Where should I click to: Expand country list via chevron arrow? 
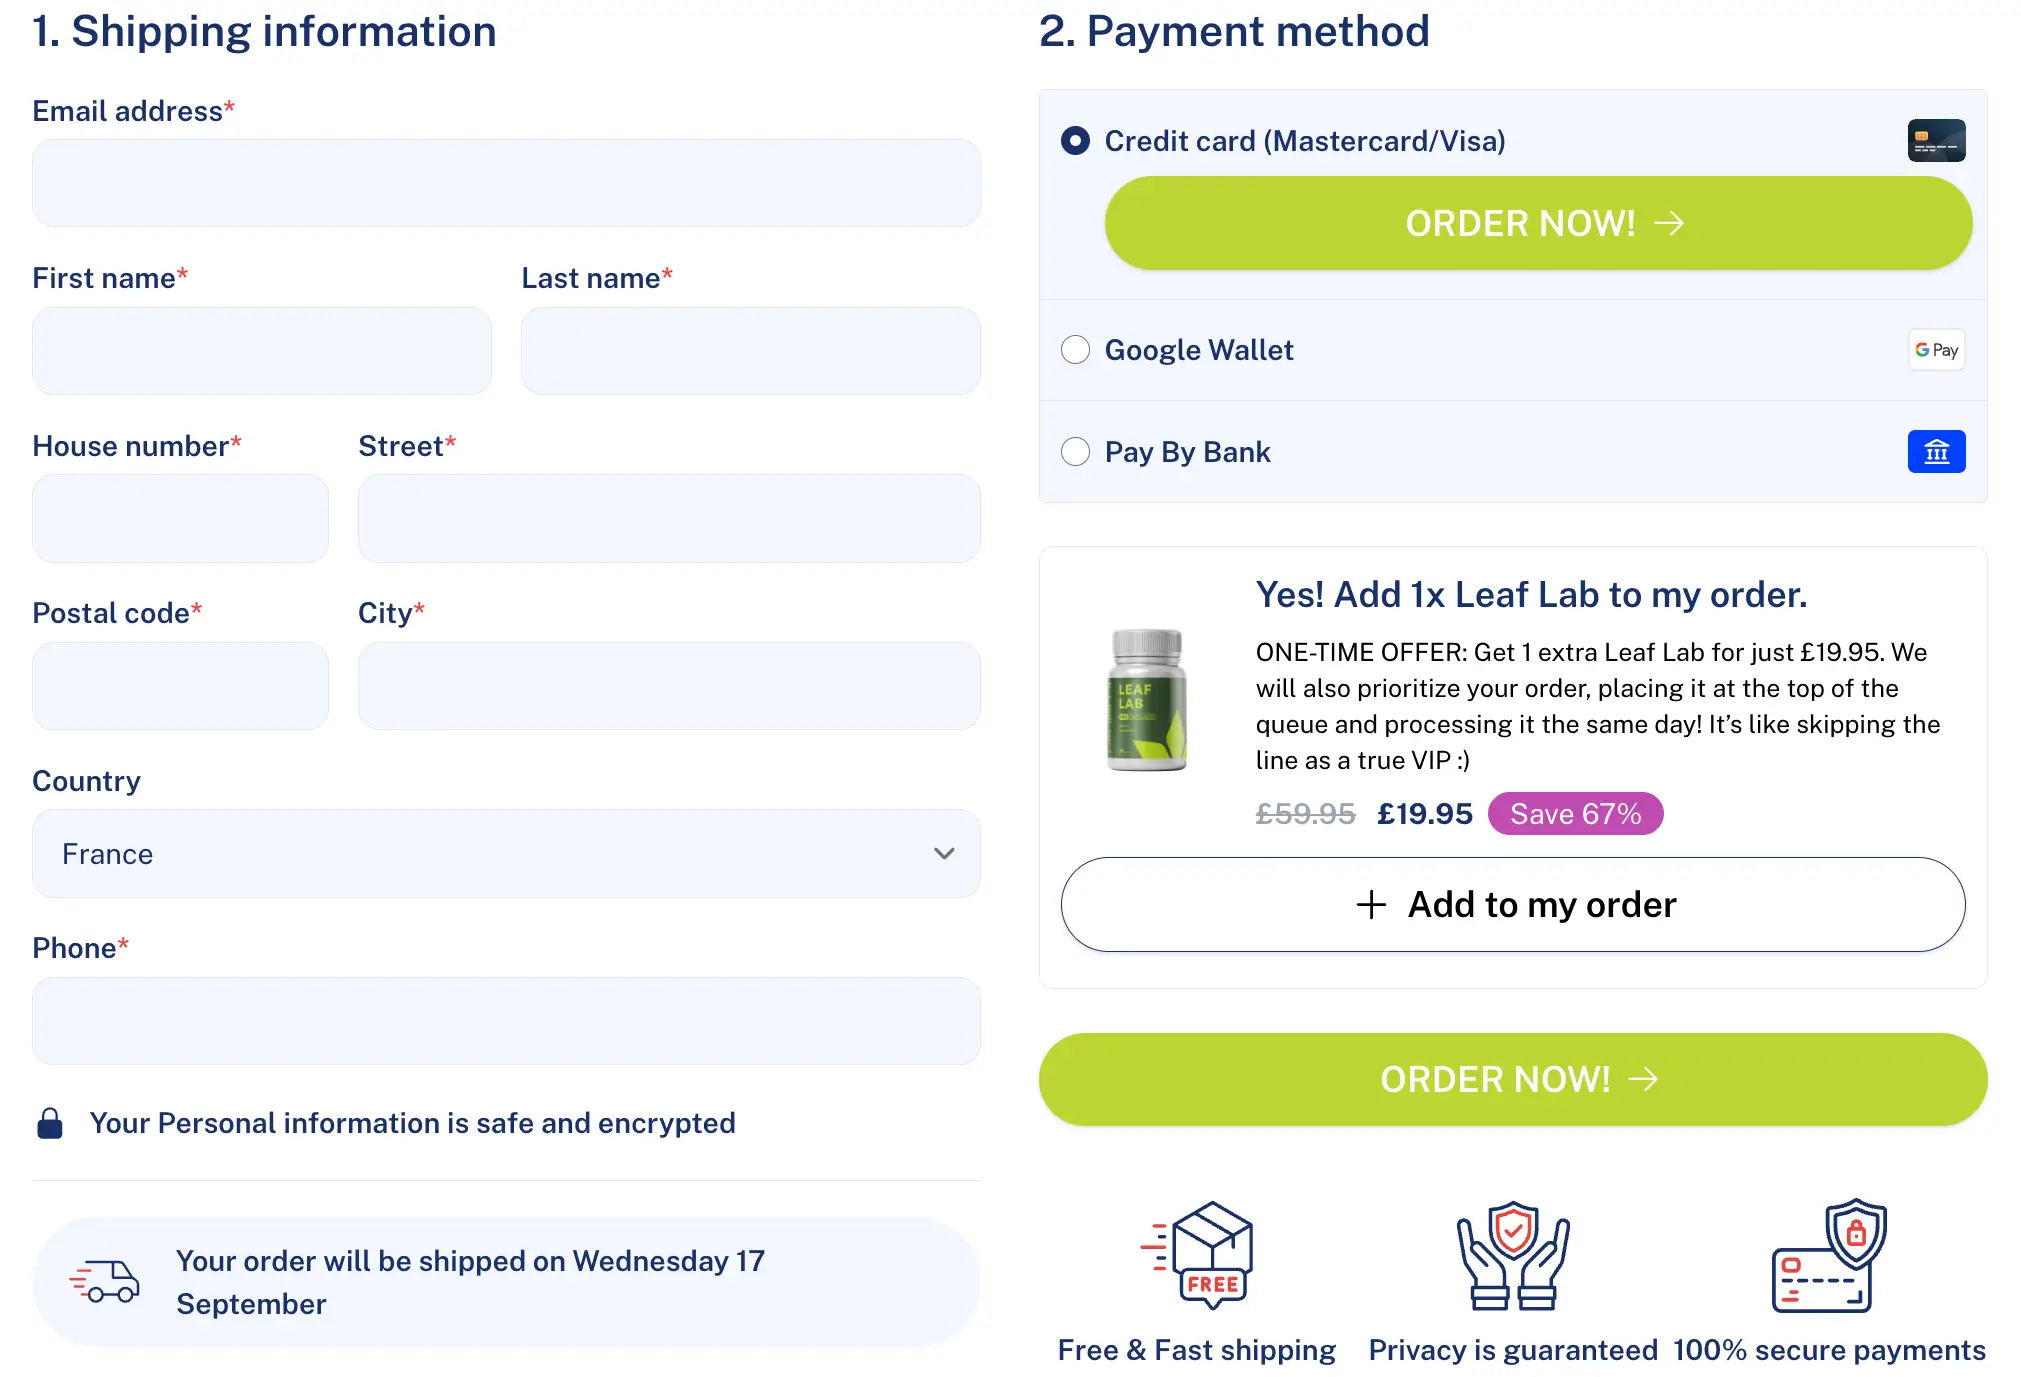[x=943, y=854]
